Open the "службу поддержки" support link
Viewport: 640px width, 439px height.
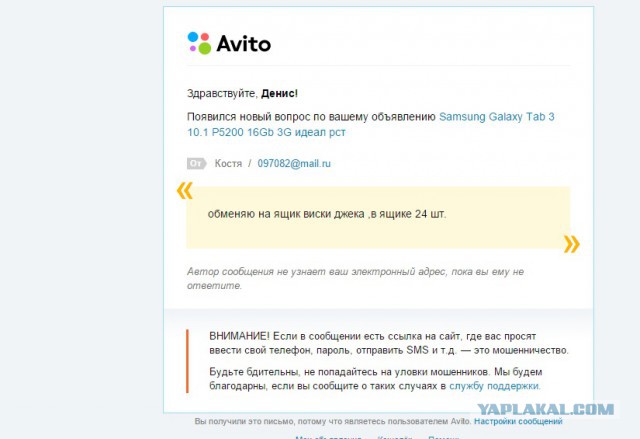tap(494, 386)
